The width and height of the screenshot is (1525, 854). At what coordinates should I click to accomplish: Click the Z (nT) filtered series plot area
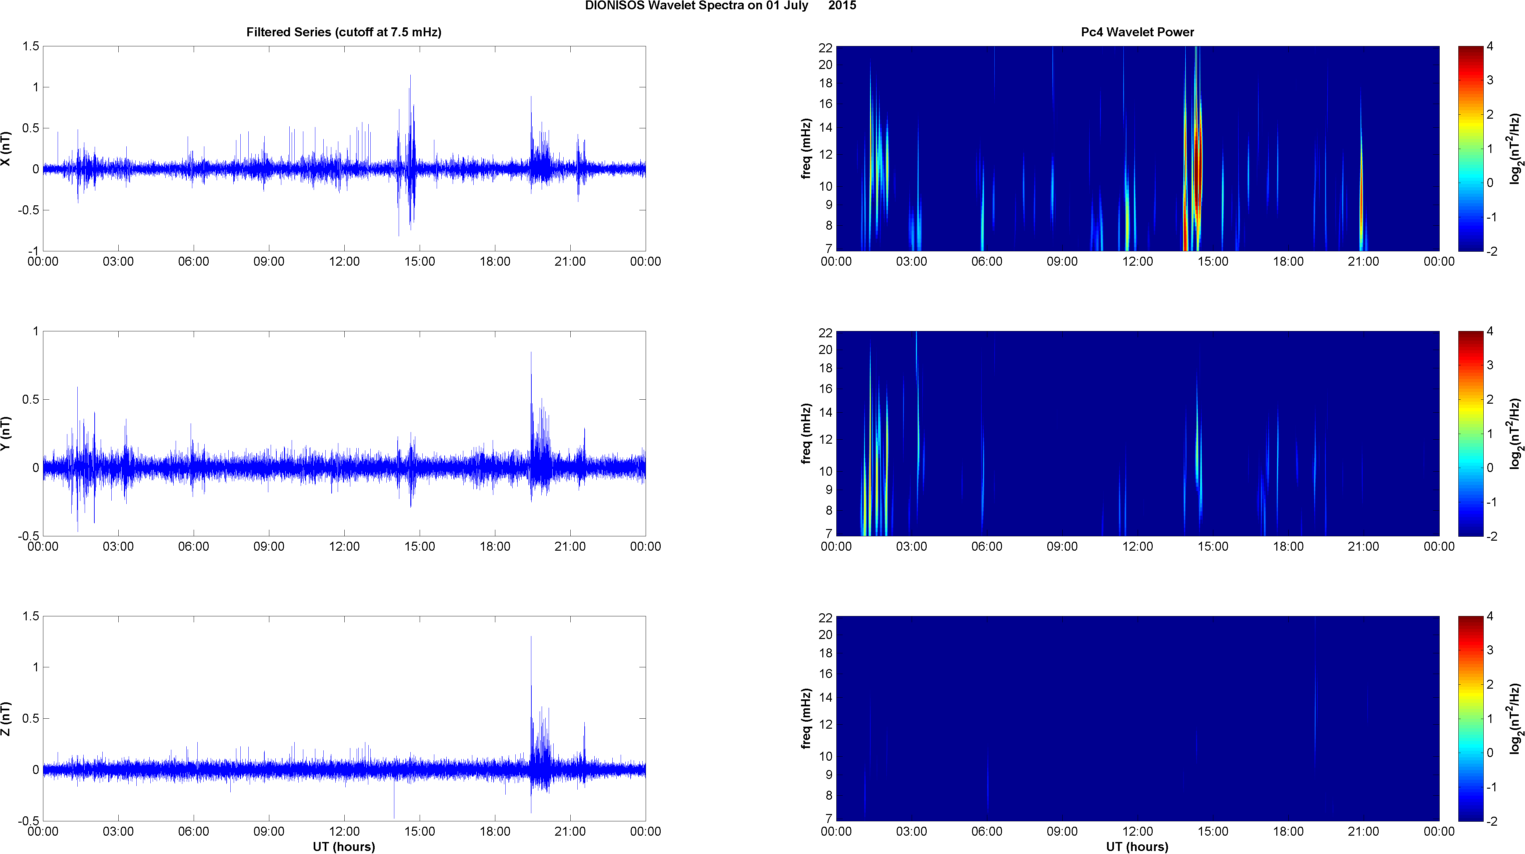tap(344, 719)
